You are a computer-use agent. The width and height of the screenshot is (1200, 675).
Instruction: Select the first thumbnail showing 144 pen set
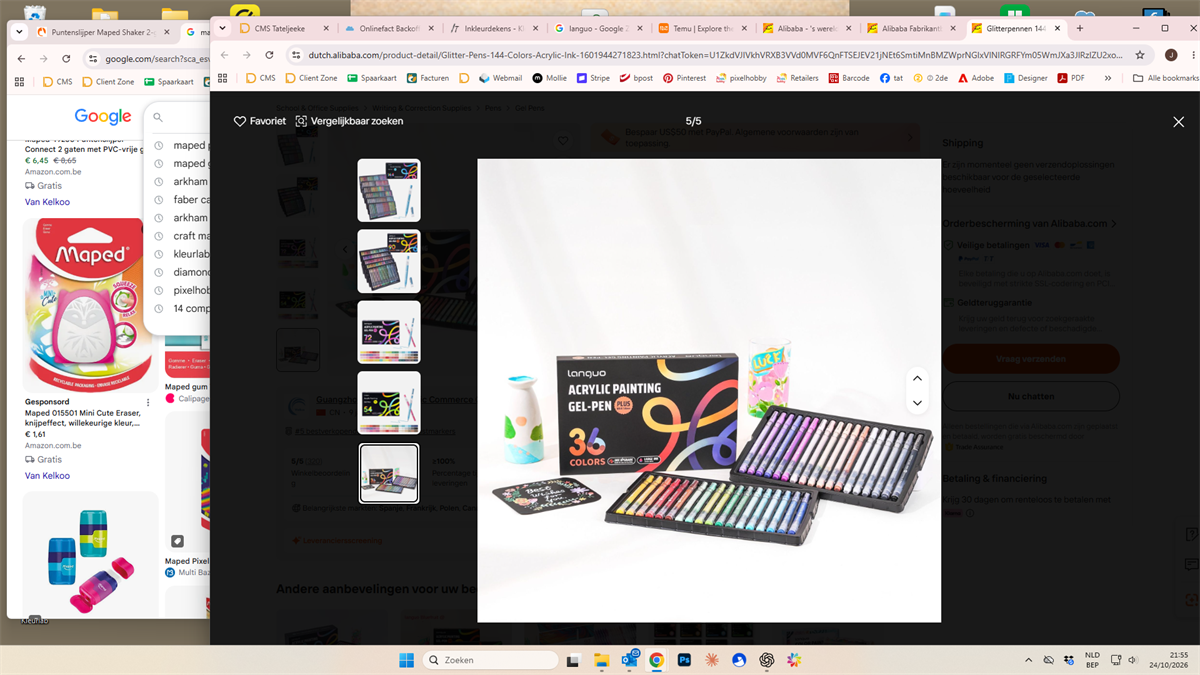point(389,190)
